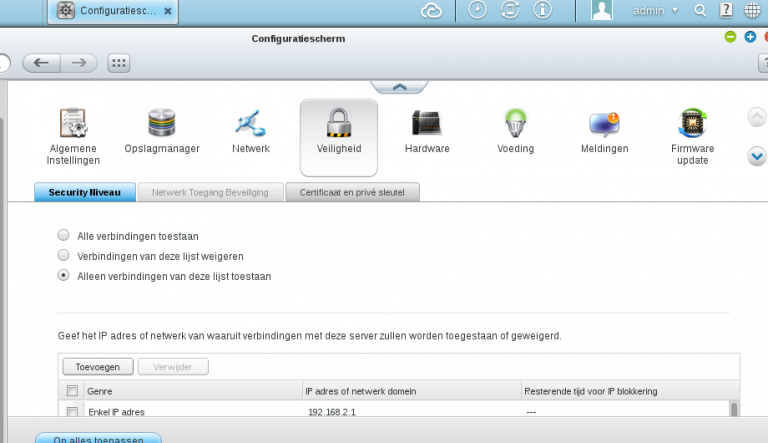This screenshot has height=443, width=768.
Task: Sort by IP adres of netwerk domein column
Action: coord(411,391)
